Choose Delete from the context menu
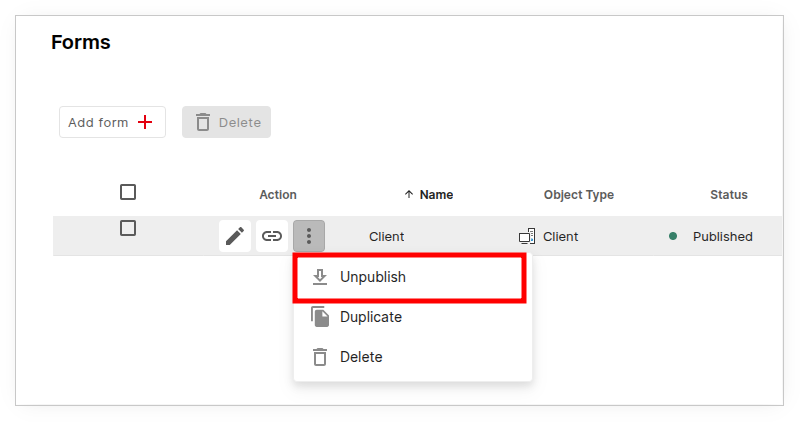The height and width of the screenshot is (422, 800). click(361, 357)
